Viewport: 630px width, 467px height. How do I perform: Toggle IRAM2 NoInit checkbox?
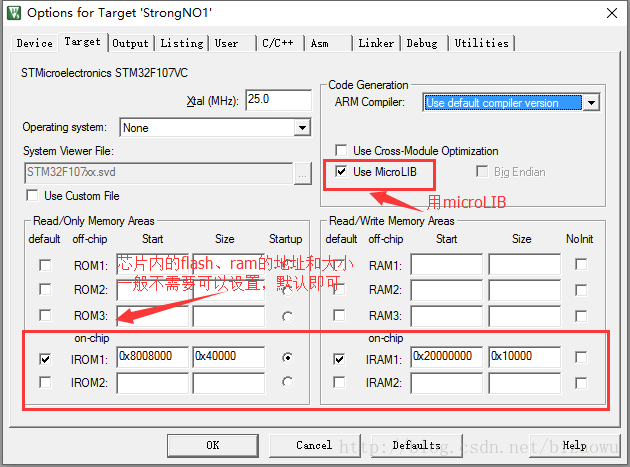(x=581, y=383)
